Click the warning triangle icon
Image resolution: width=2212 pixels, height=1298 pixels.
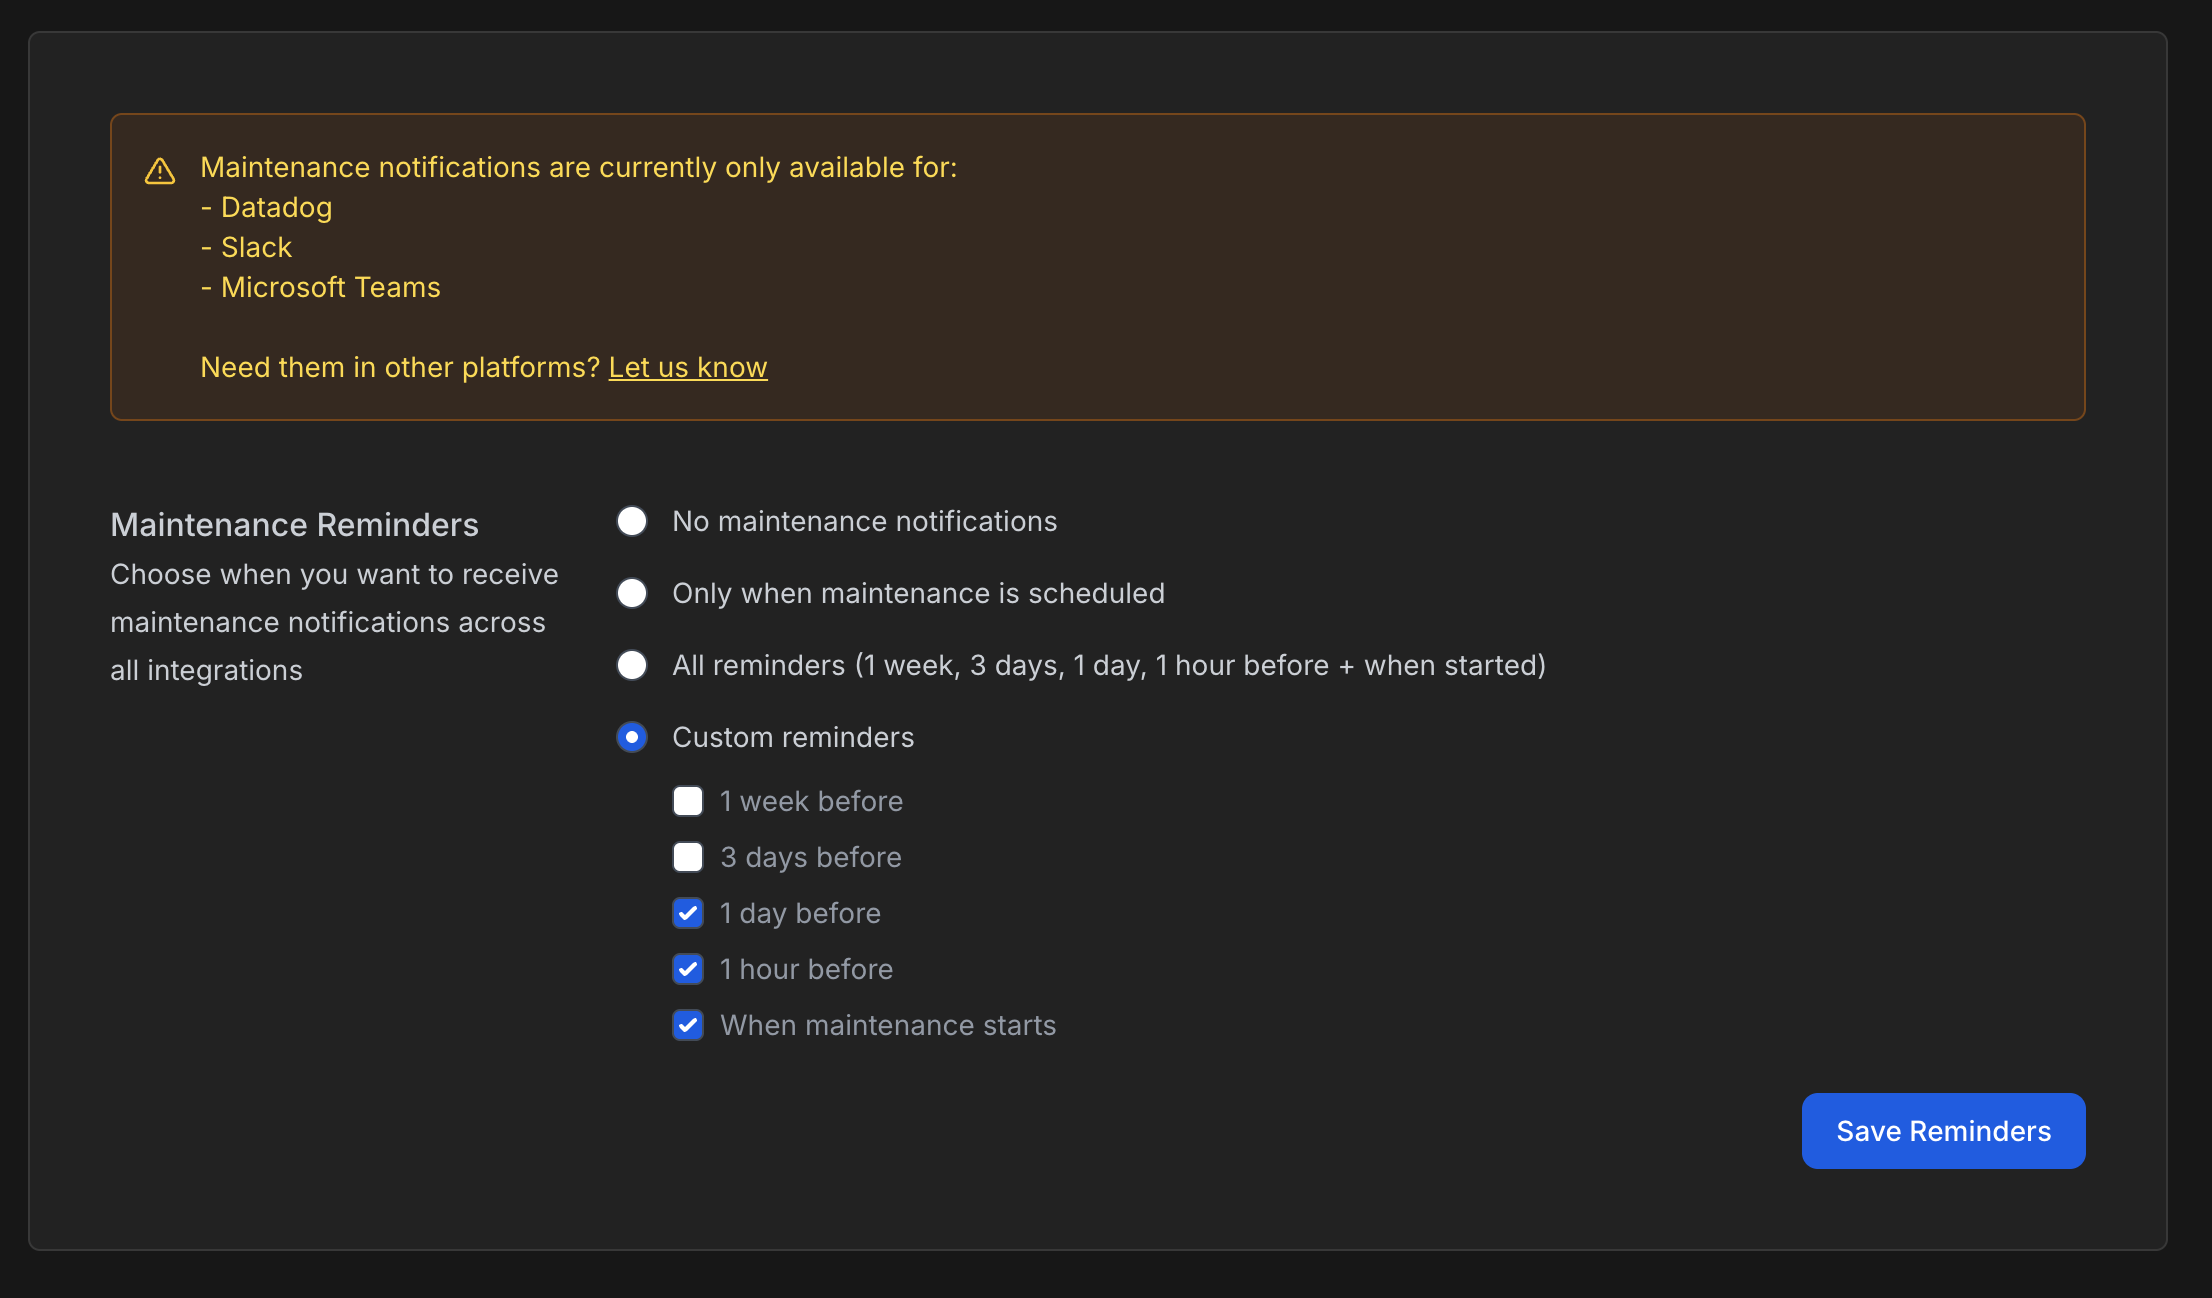pos(160,171)
